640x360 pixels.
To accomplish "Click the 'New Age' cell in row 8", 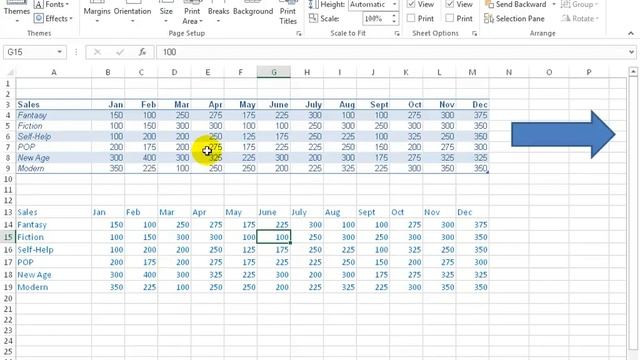I will point(53,158).
